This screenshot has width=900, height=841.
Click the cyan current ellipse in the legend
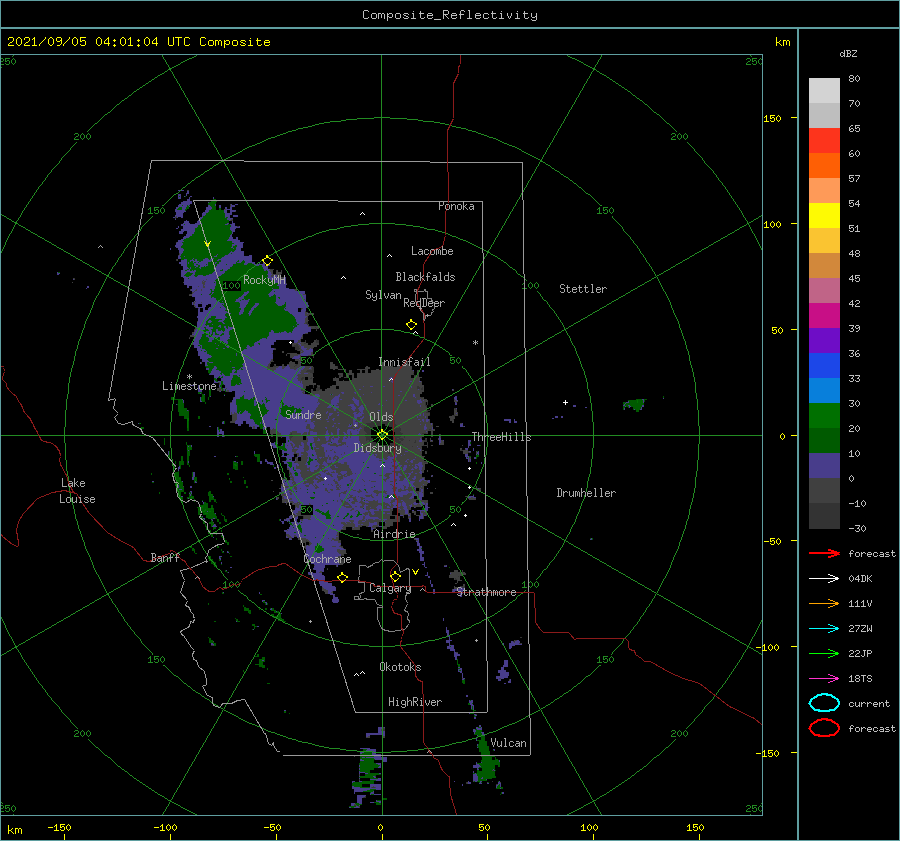click(x=824, y=703)
